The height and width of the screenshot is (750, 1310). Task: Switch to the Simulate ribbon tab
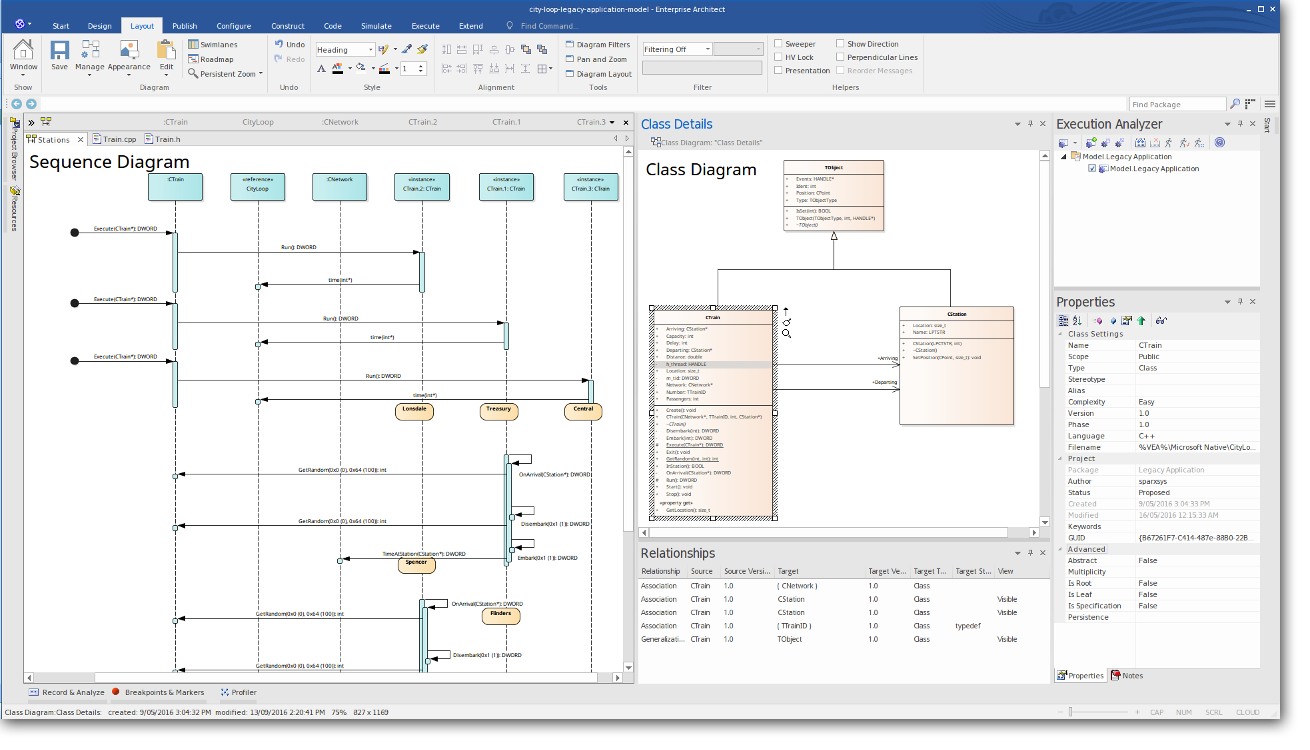(376, 26)
